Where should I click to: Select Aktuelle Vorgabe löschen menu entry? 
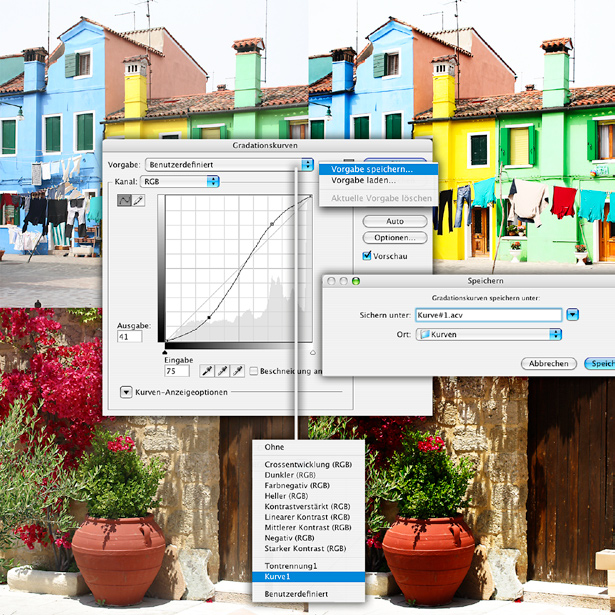click(x=378, y=198)
